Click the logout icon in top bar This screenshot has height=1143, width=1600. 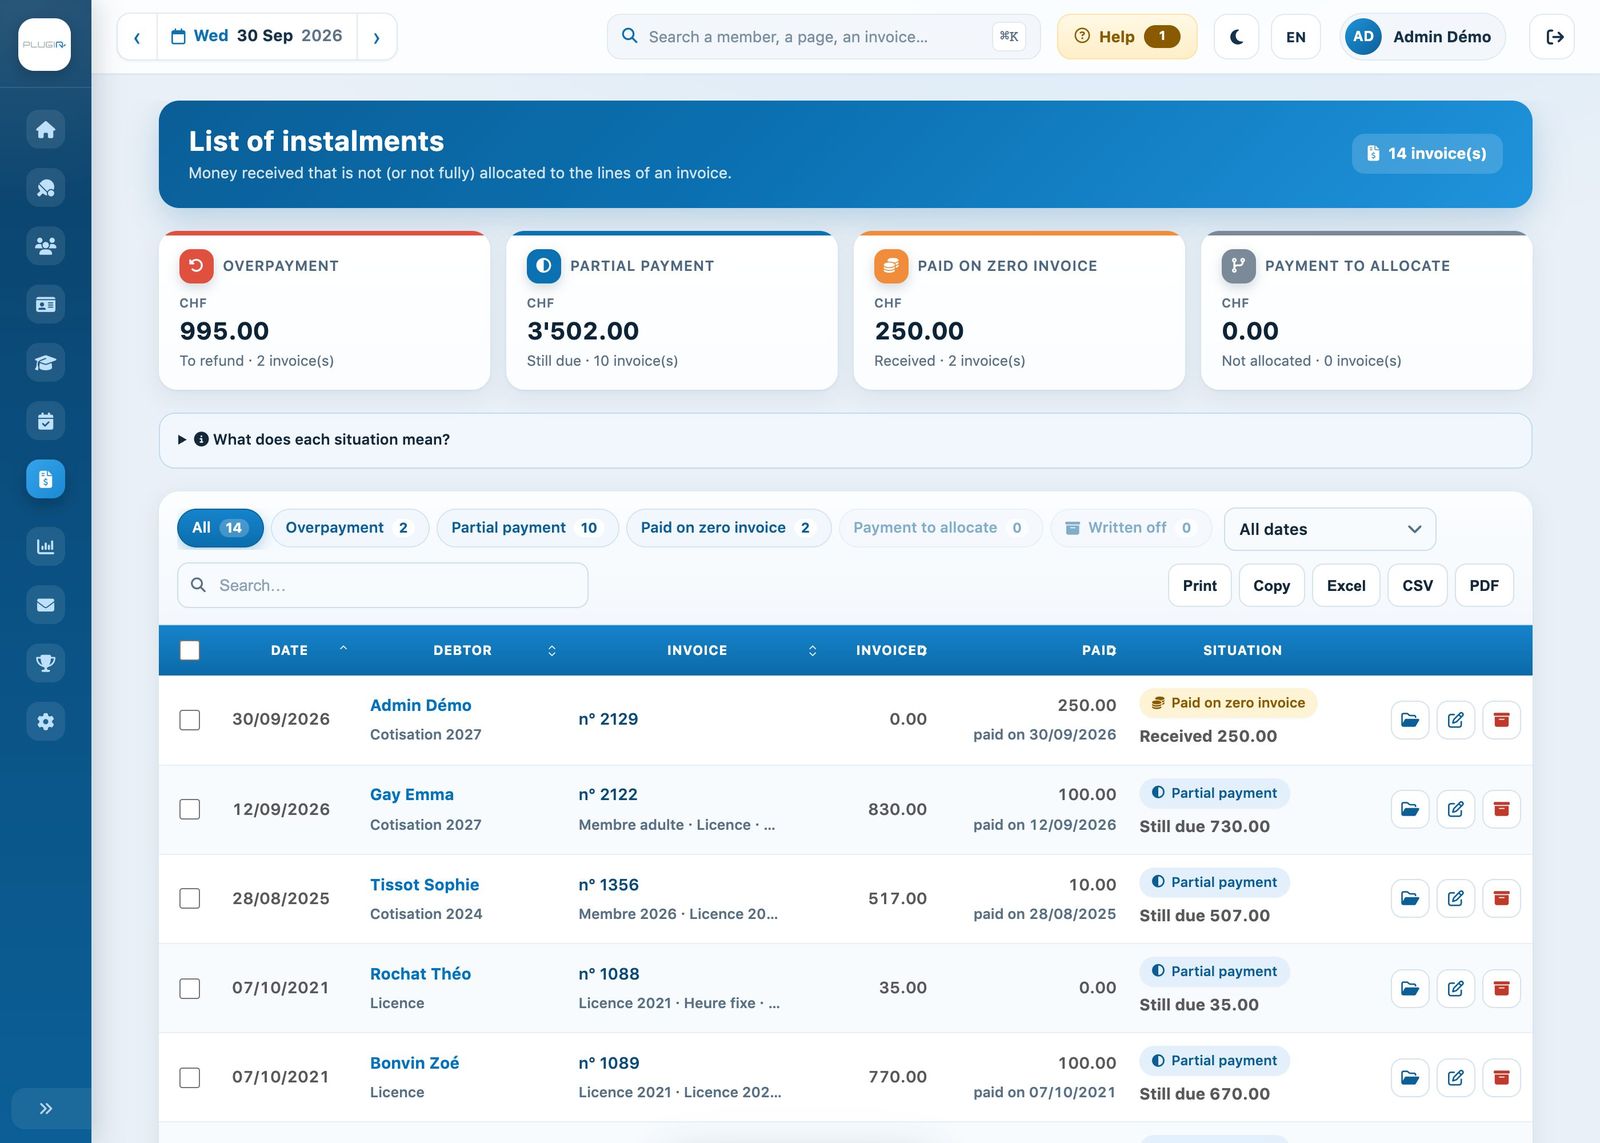click(x=1553, y=37)
